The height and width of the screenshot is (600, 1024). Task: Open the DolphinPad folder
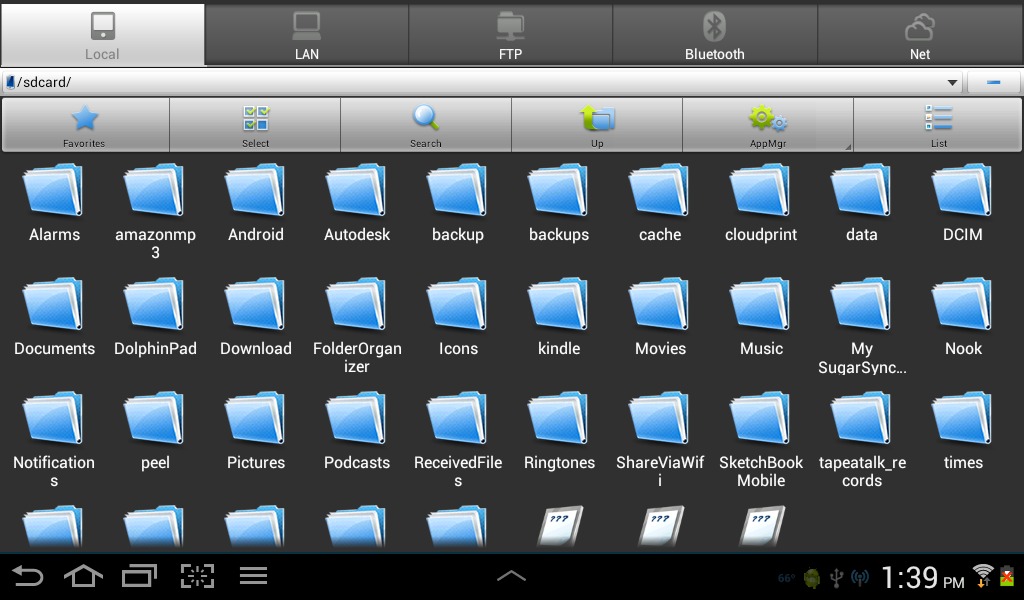click(155, 317)
